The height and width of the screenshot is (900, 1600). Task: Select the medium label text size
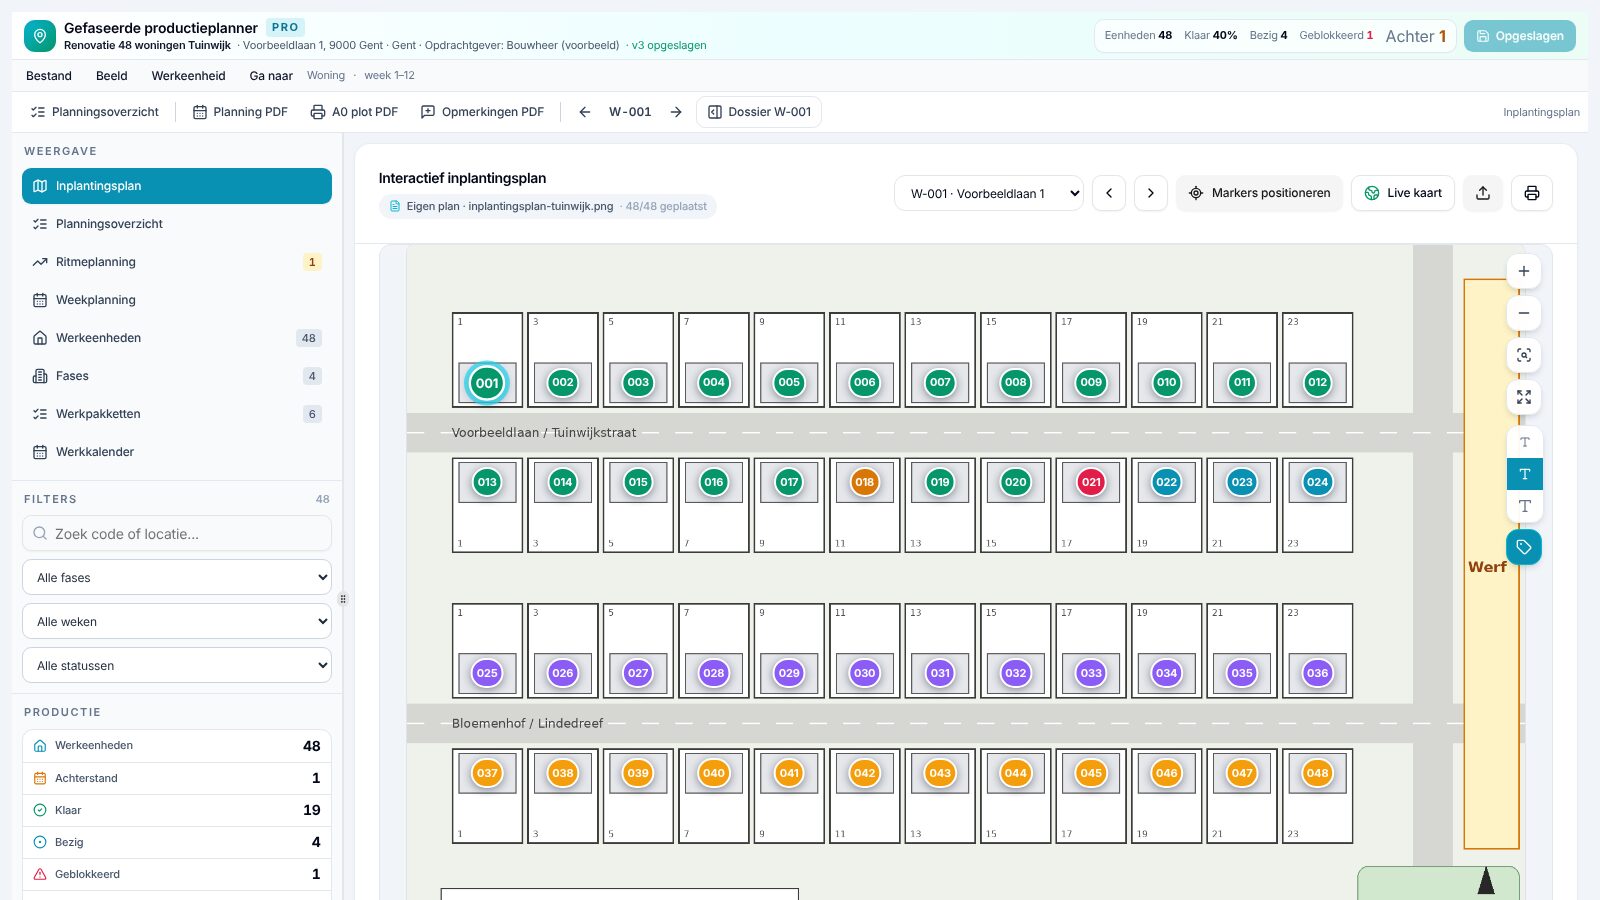[x=1525, y=474]
